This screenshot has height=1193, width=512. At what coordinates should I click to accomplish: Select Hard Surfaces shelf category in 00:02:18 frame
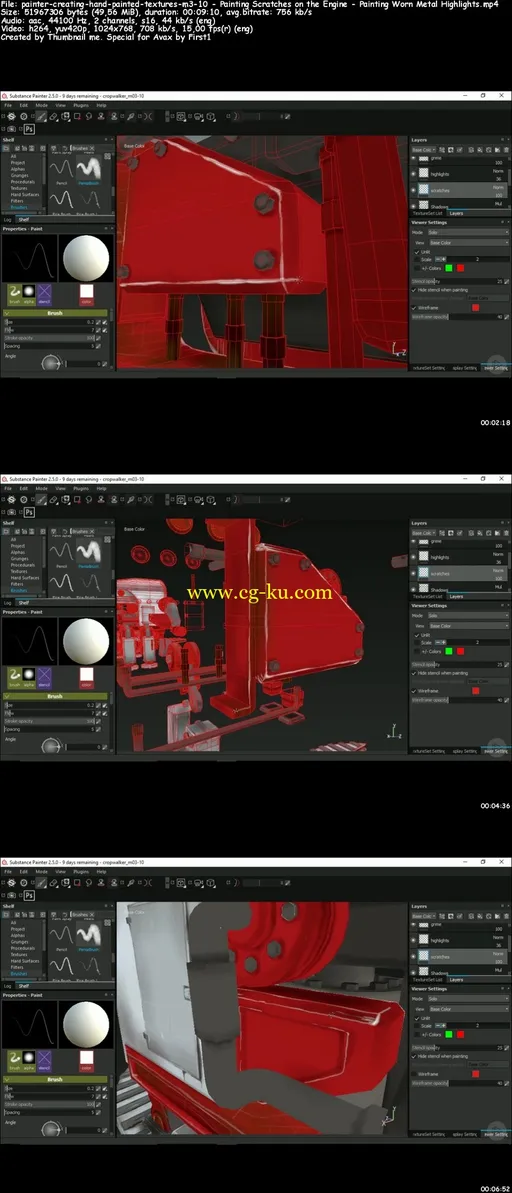coord(25,194)
